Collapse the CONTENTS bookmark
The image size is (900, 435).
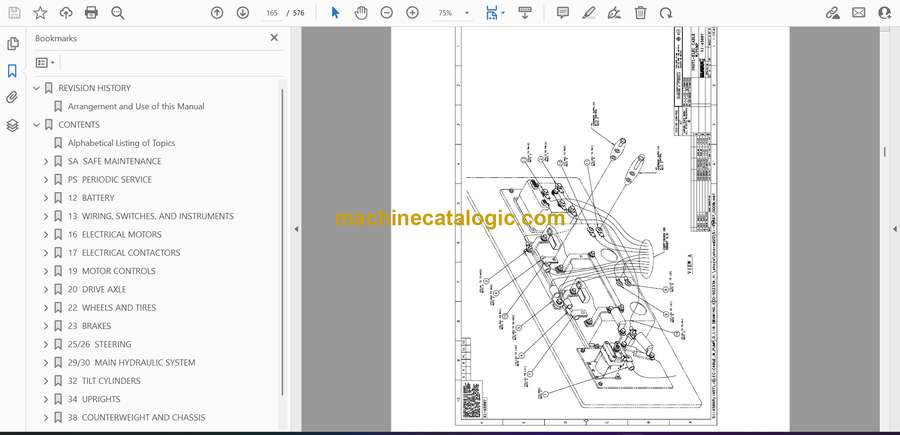[37, 125]
